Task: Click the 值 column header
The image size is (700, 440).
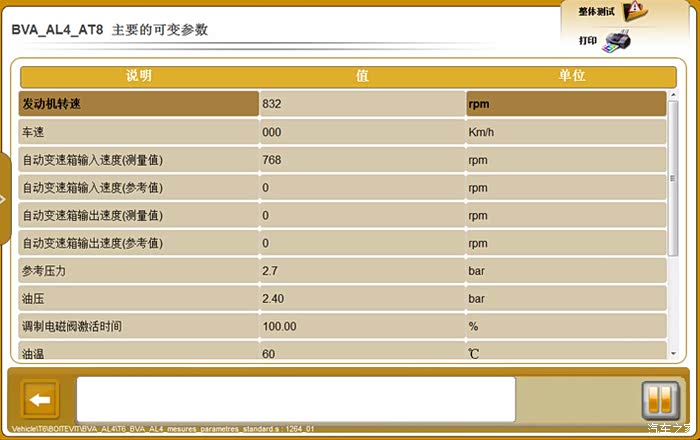Action: click(x=362, y=76)
